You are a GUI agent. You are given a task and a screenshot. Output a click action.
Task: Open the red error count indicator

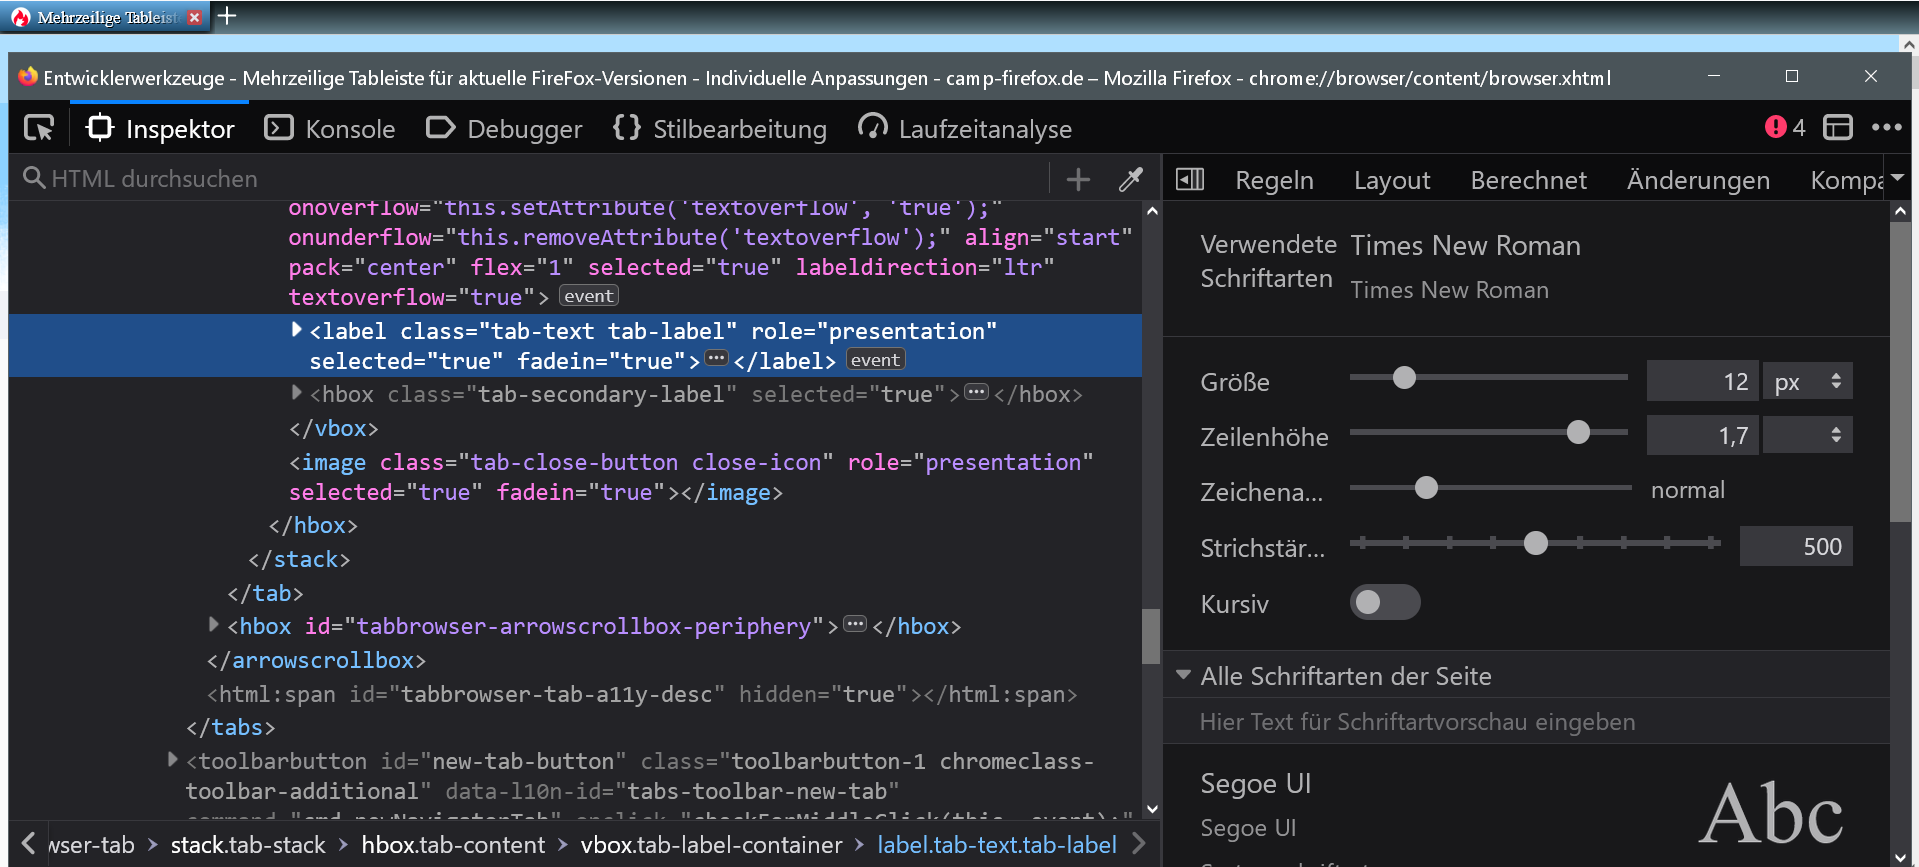[1784, 127]
